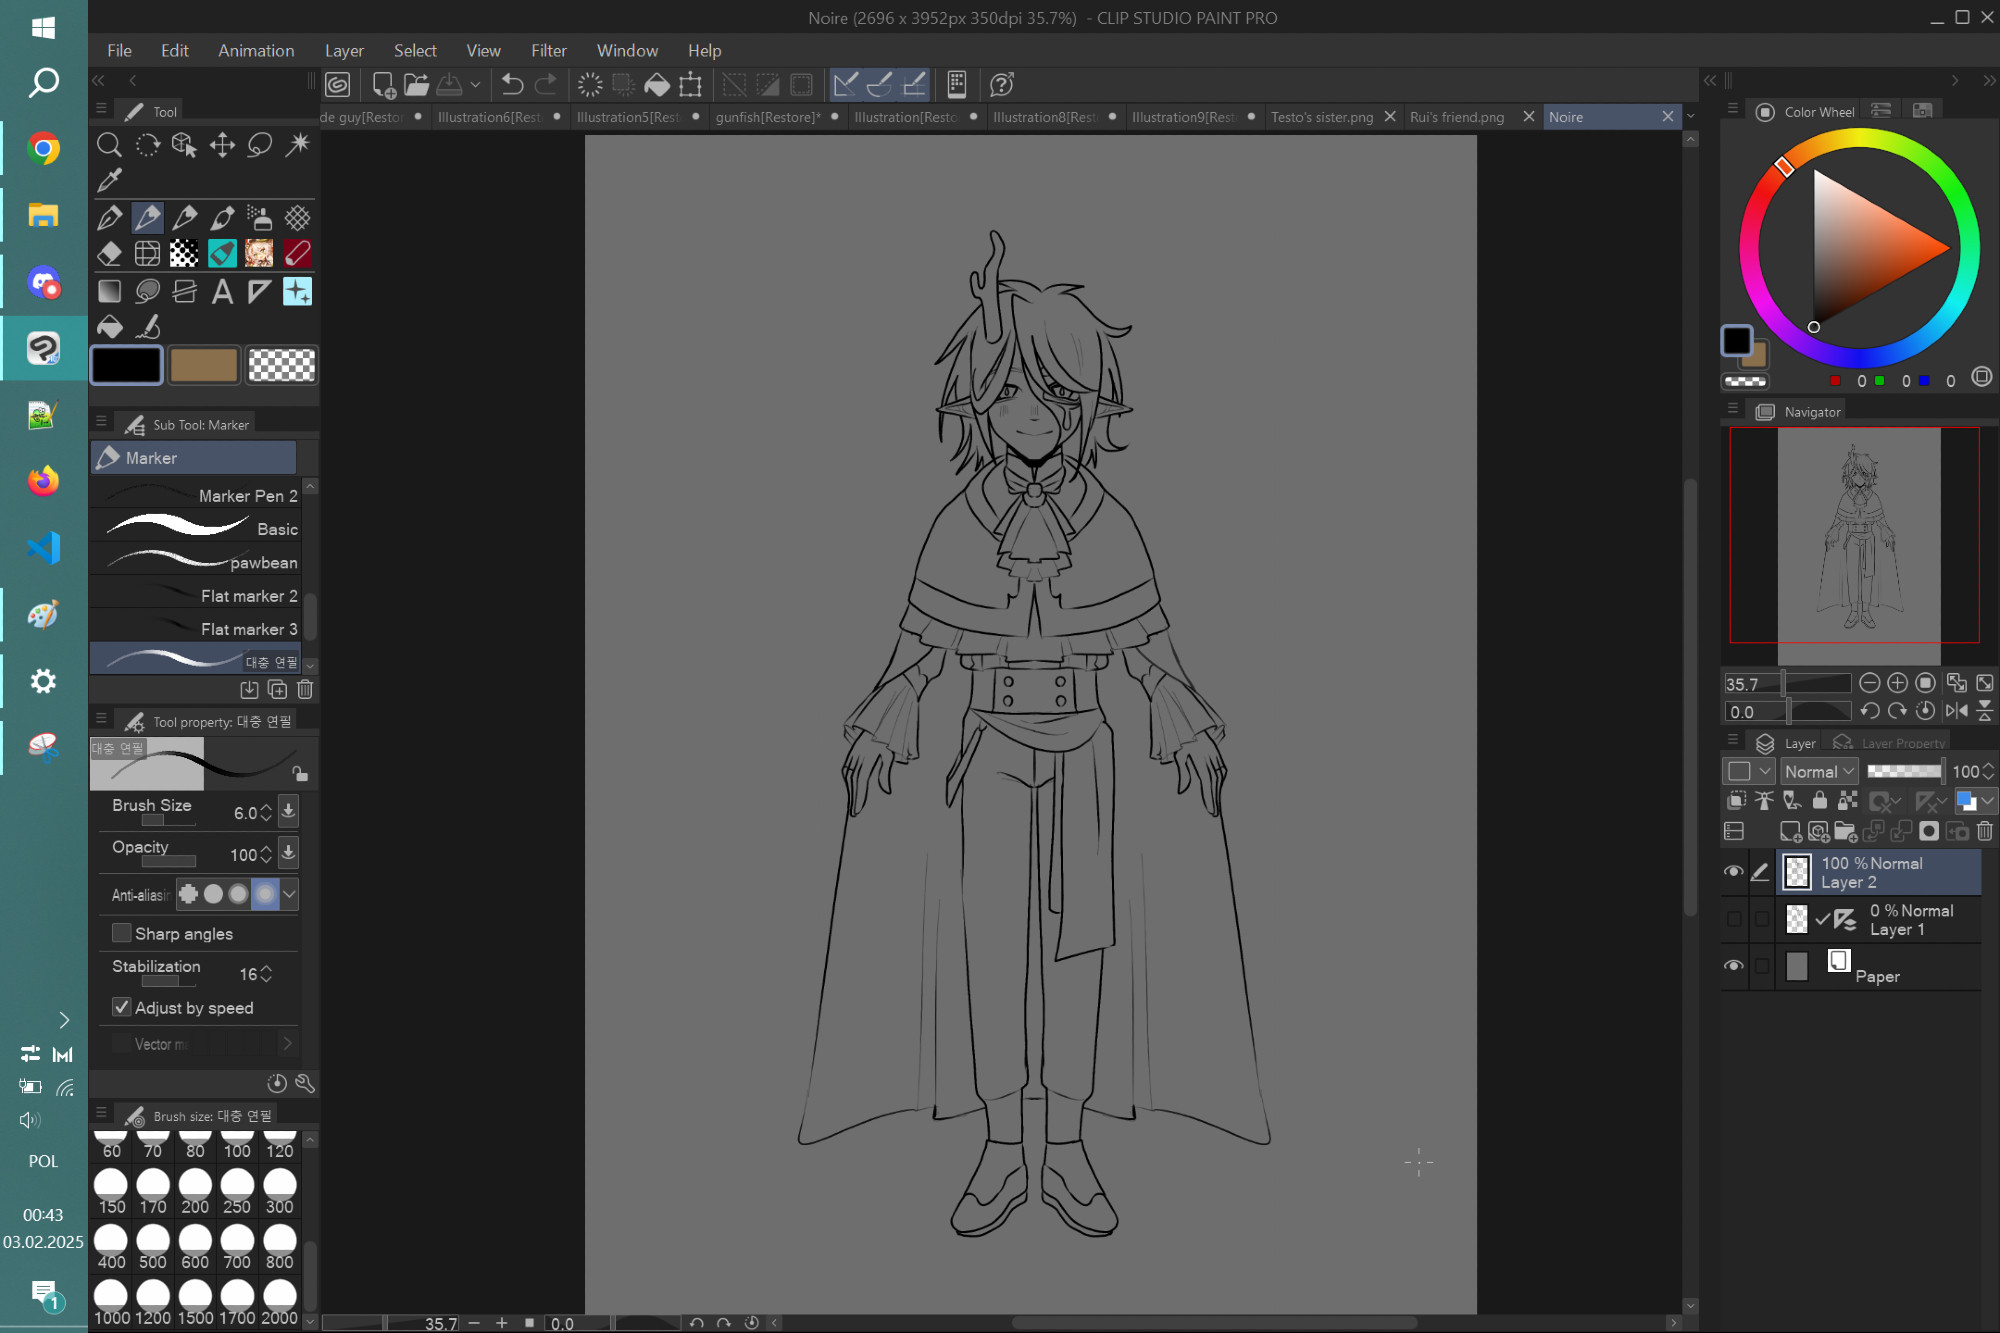Select the Gradient tool
Image resolution: width=2000 pixels, height=1333 pixels.
[109, 291]
